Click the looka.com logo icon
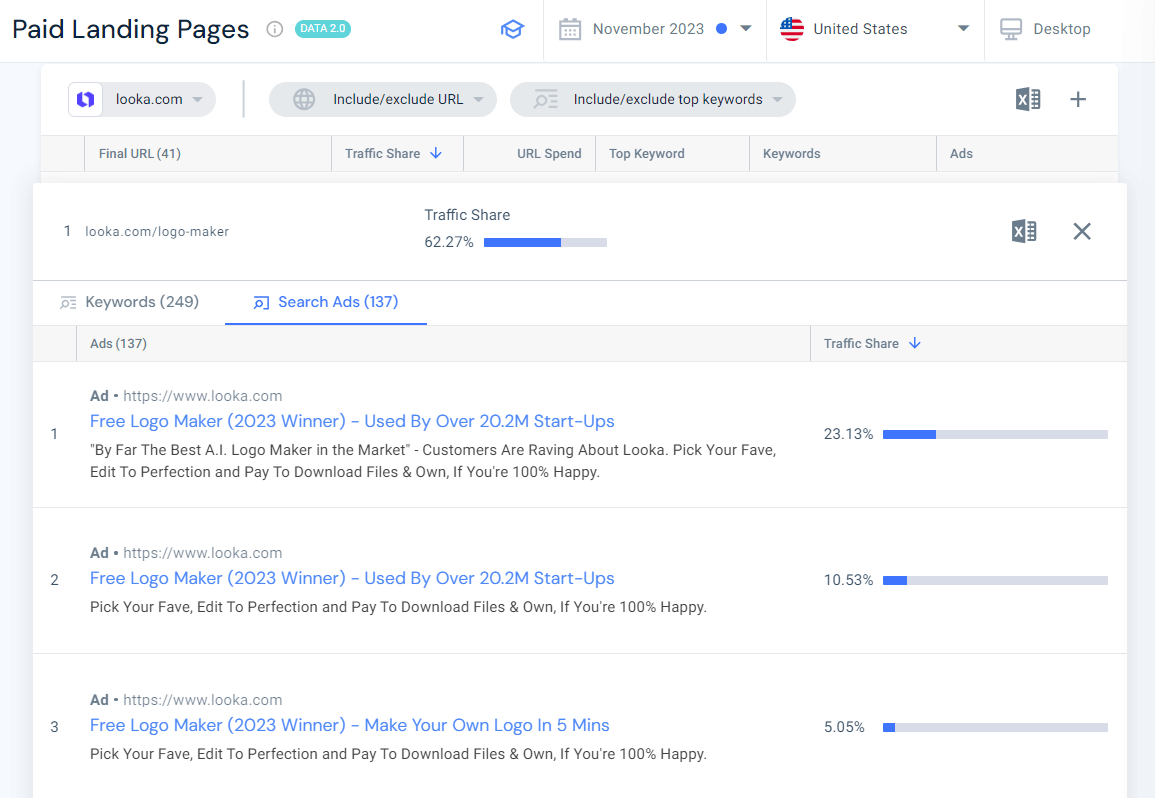Viewport: 1155px width, 798px height. [x=85, y=99]
